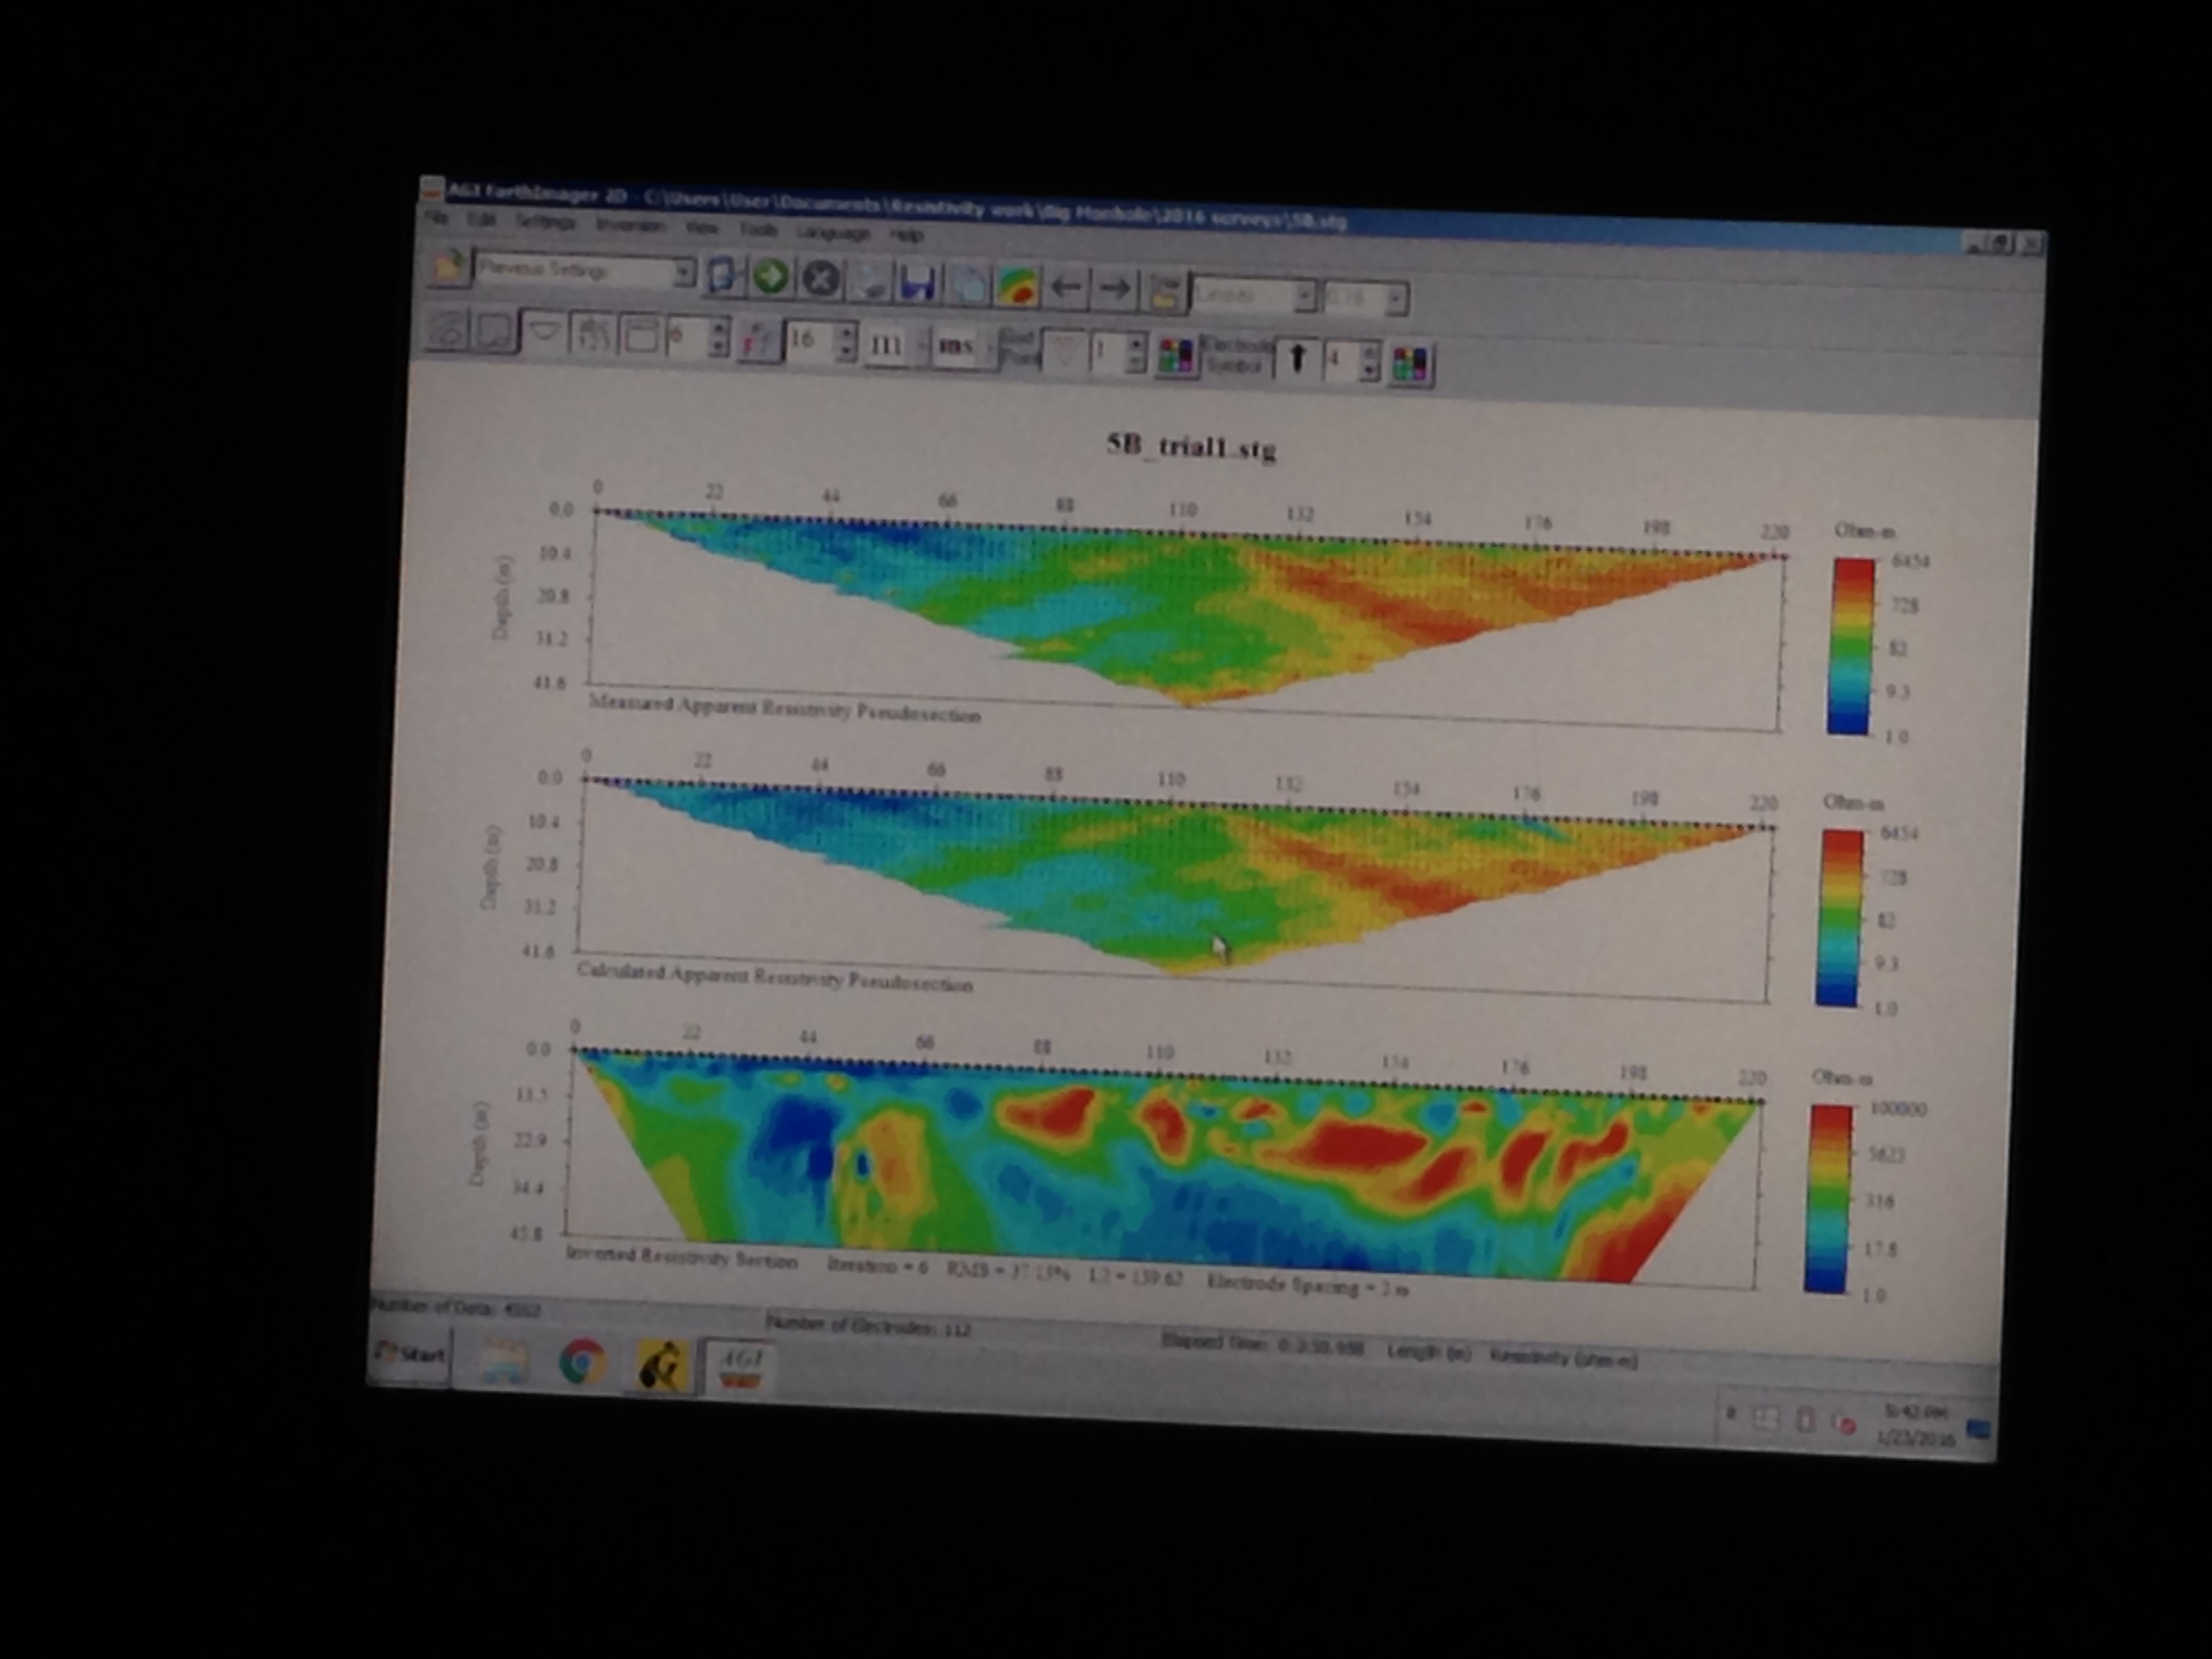Screen dimensions: 2212x1659
Task: Click the Number of Electrodes status text
Action: tap(868, 1327)
